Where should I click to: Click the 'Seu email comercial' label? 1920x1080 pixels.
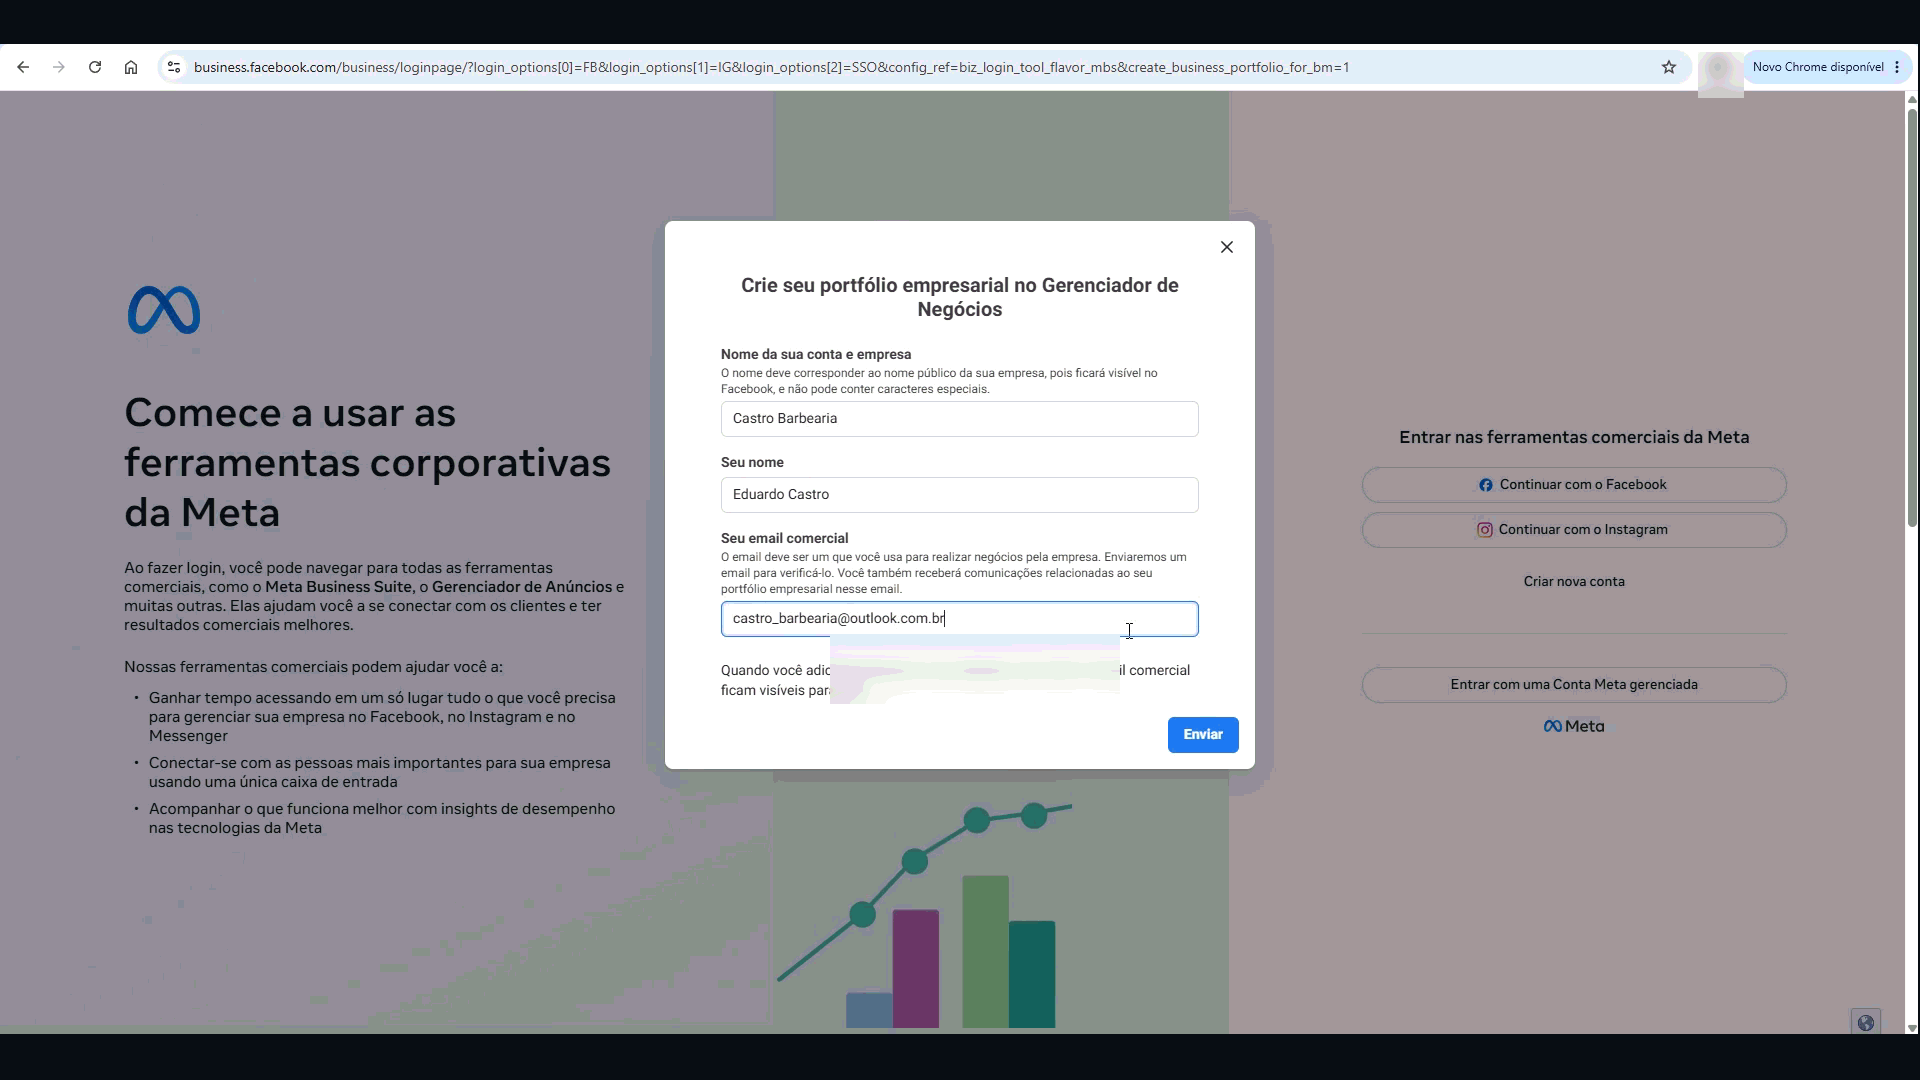pyautogui.click(x=784, y=538)
